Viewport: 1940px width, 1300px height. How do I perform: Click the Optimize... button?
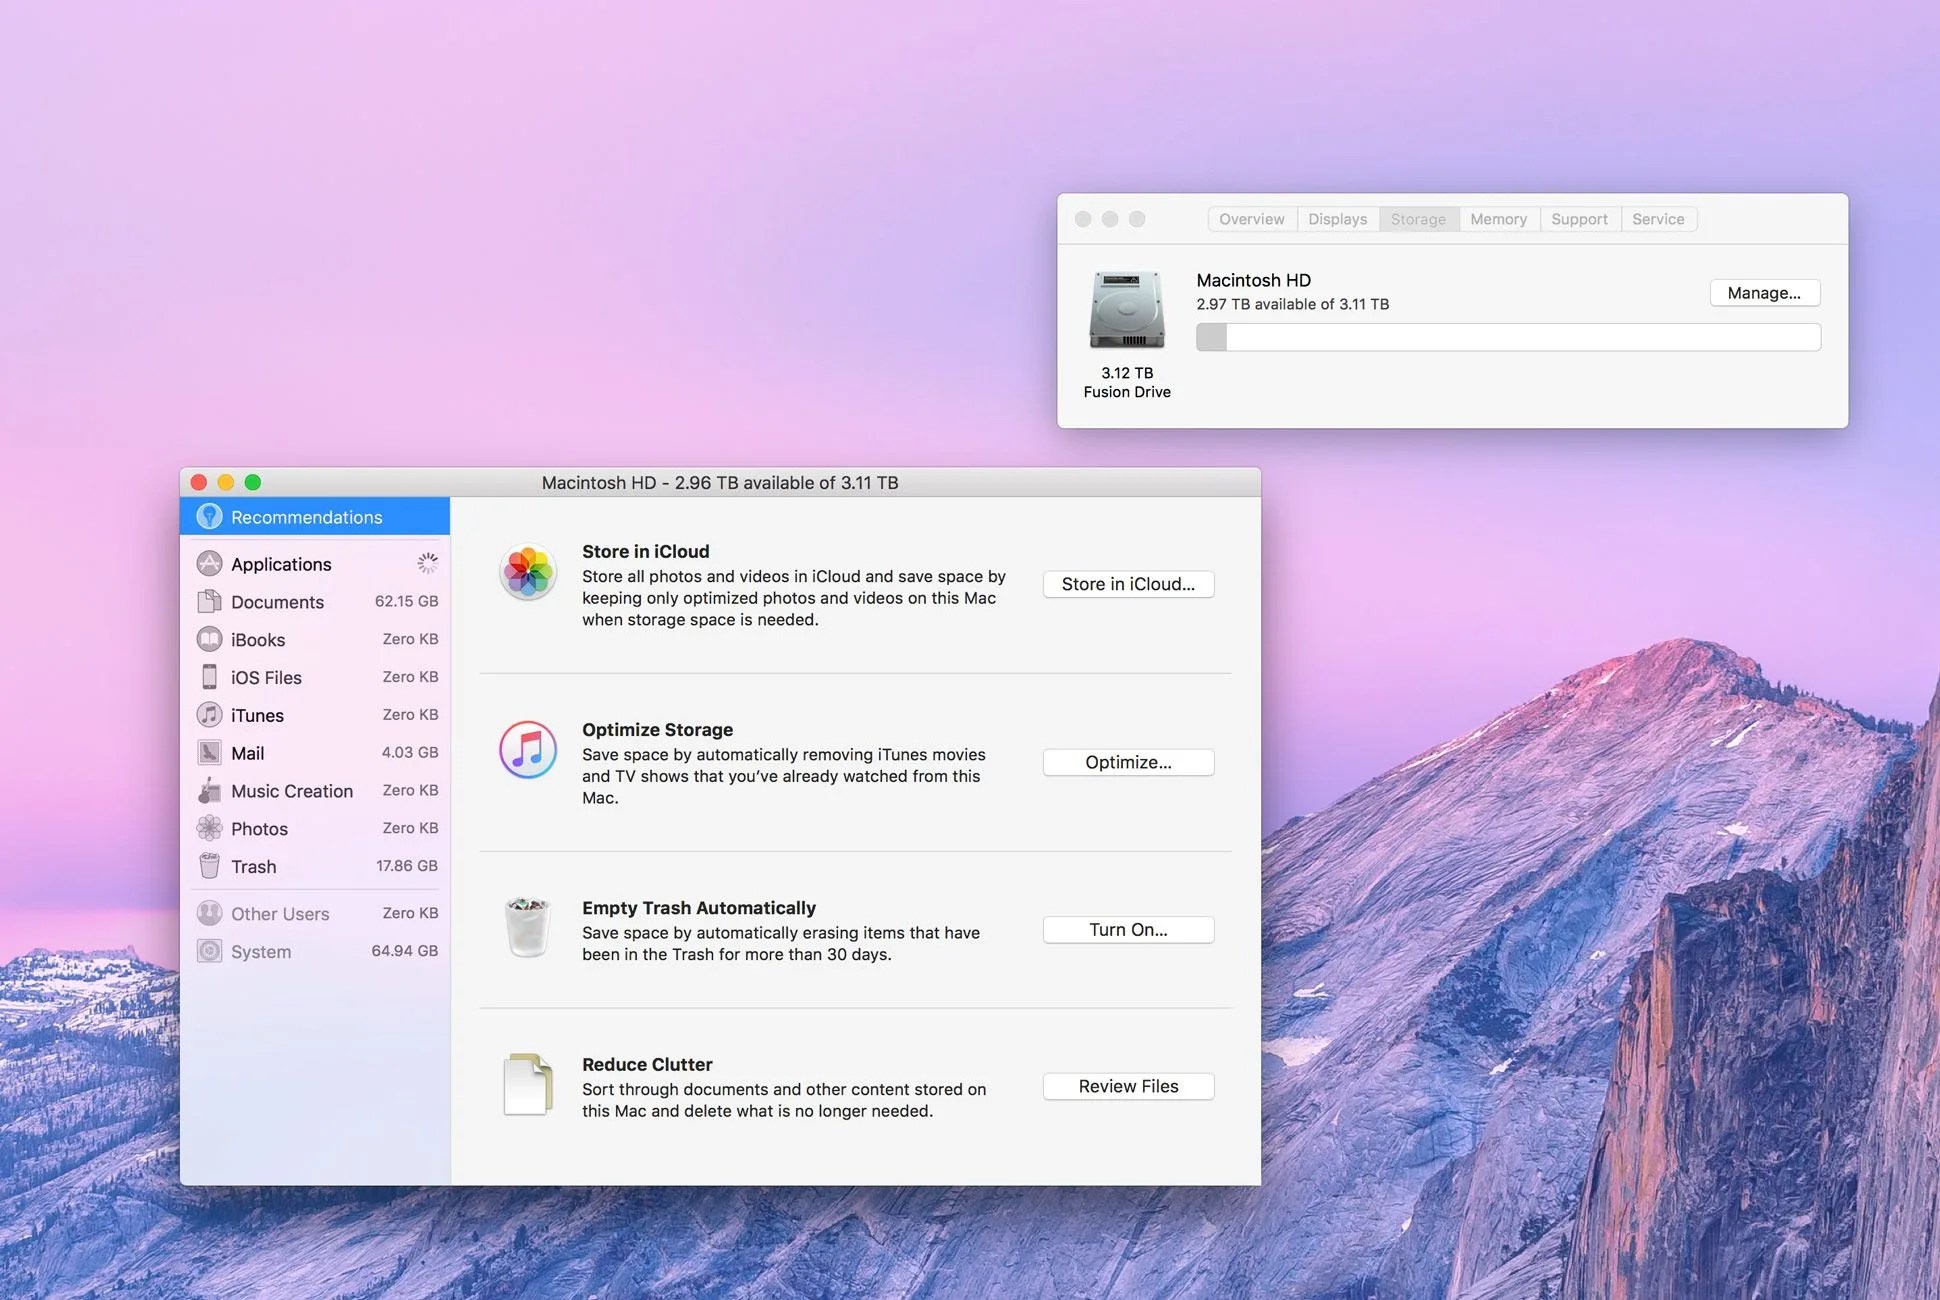(x=1129, y=762)
